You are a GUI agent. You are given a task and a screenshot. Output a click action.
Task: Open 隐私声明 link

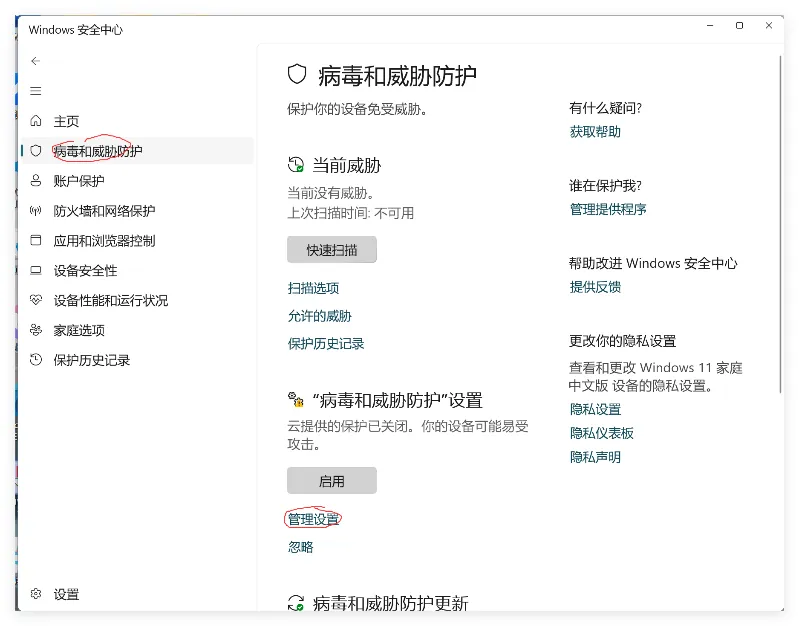pyautogui.click(x=595, y=457)
